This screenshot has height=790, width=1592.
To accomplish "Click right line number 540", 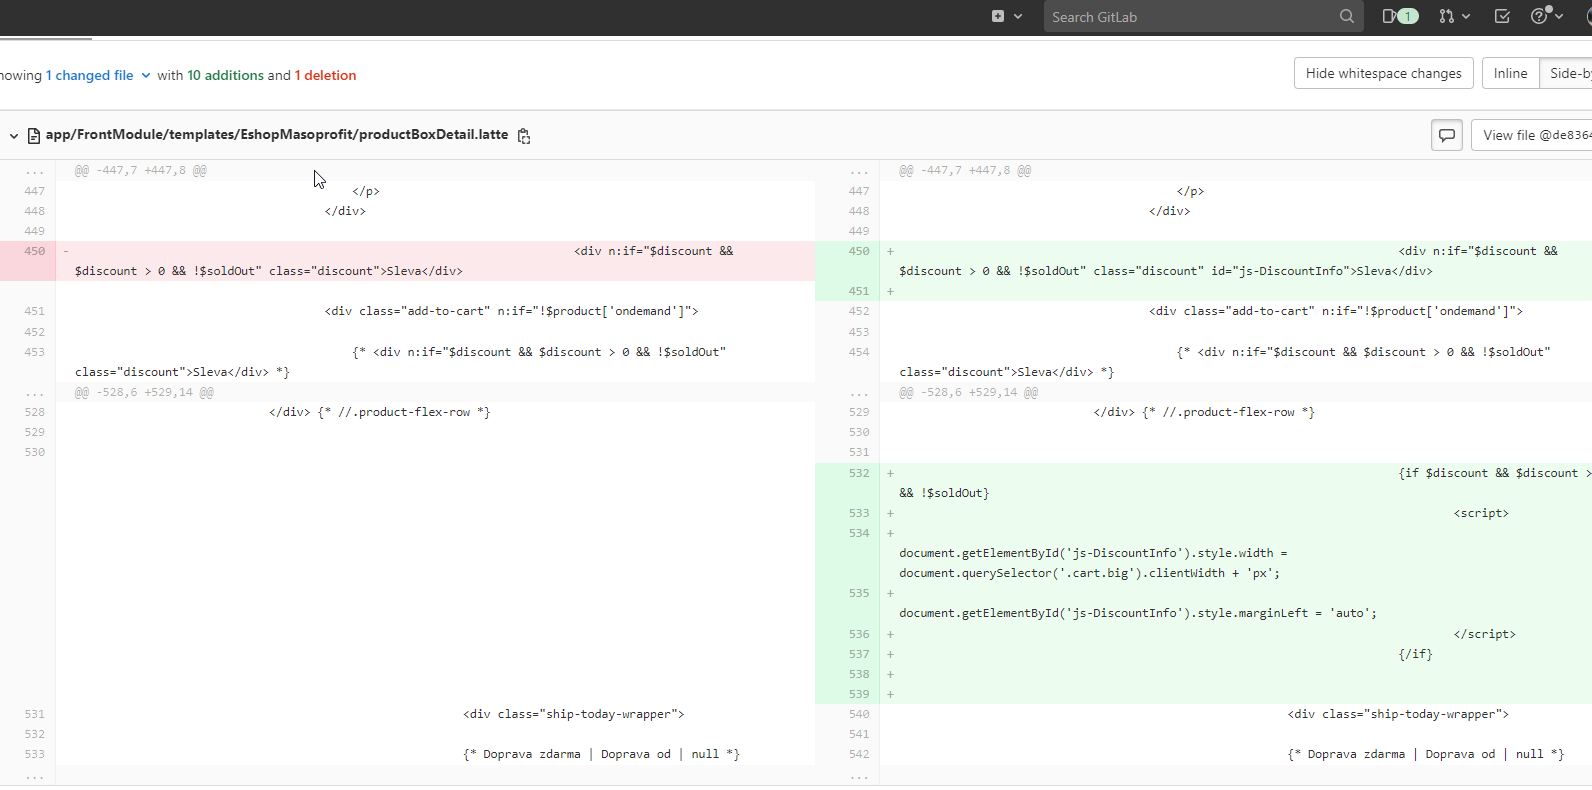I will click(x=859, y=714).
